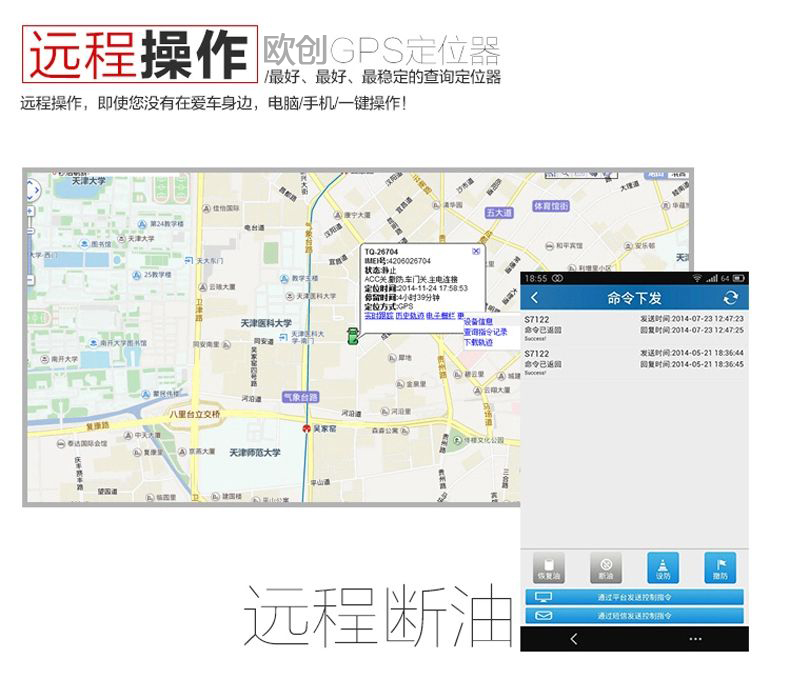
Task: Click the 历史轨迹 link in popup
Action: [410, 315]
